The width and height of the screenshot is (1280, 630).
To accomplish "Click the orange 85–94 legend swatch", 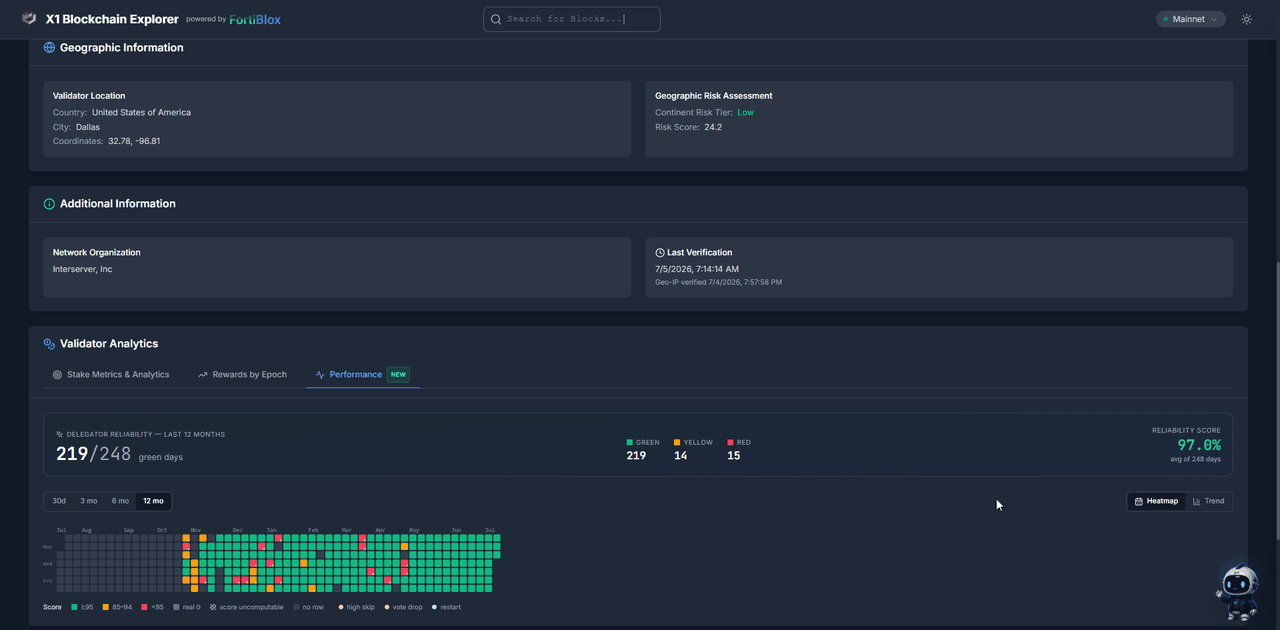I will pyautogui.click(x=106, y=607).
